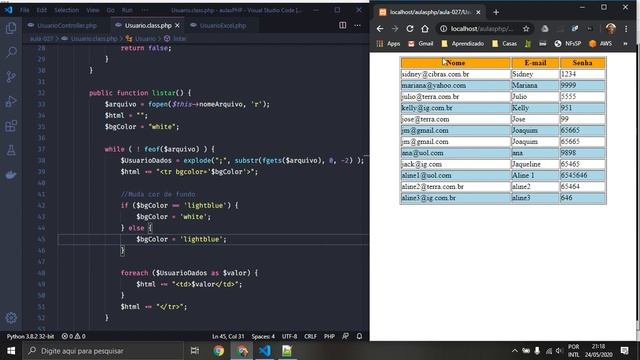The width and height of the screenshot is (640, 360).
Task: Open the Apps bookmark shortcut
Action: [x=388, y=44]
